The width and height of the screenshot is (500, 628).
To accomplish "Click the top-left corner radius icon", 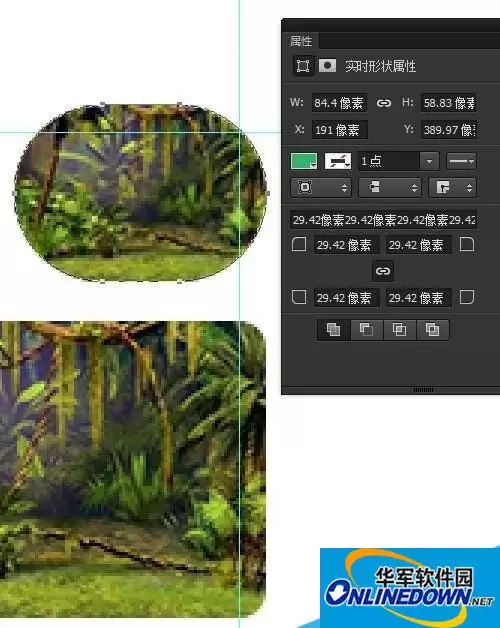I will point(299,244).
